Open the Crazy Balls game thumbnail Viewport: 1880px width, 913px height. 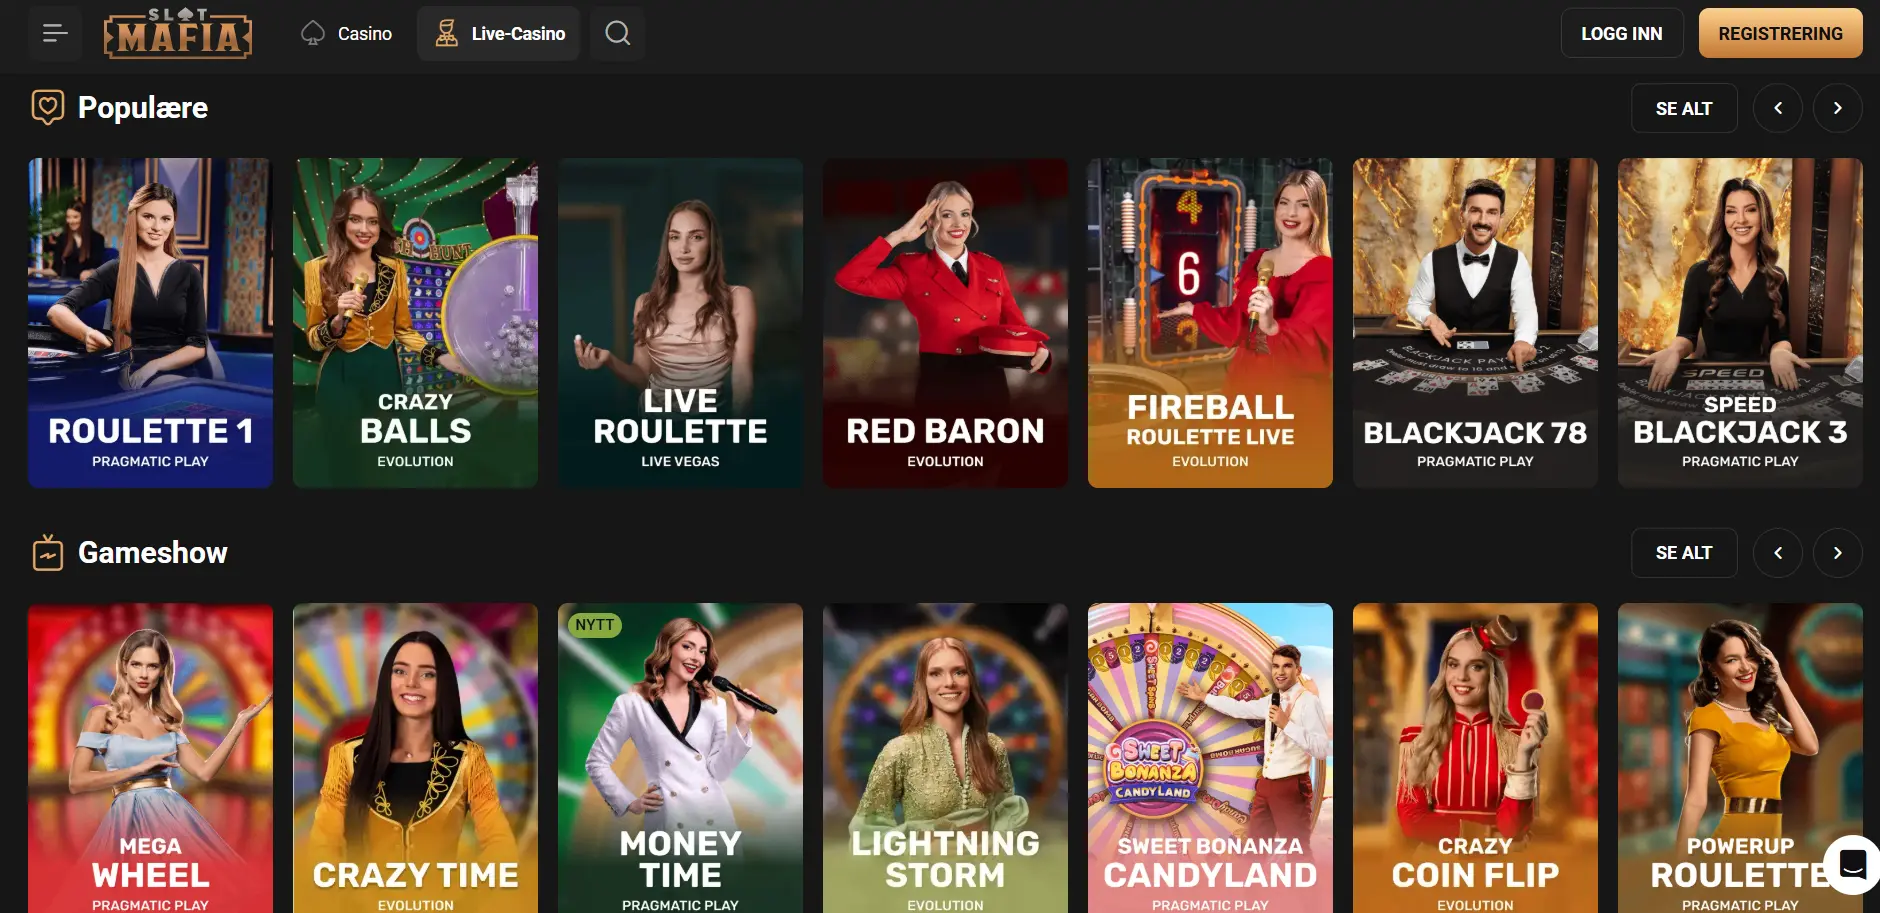tap(415, 323)
